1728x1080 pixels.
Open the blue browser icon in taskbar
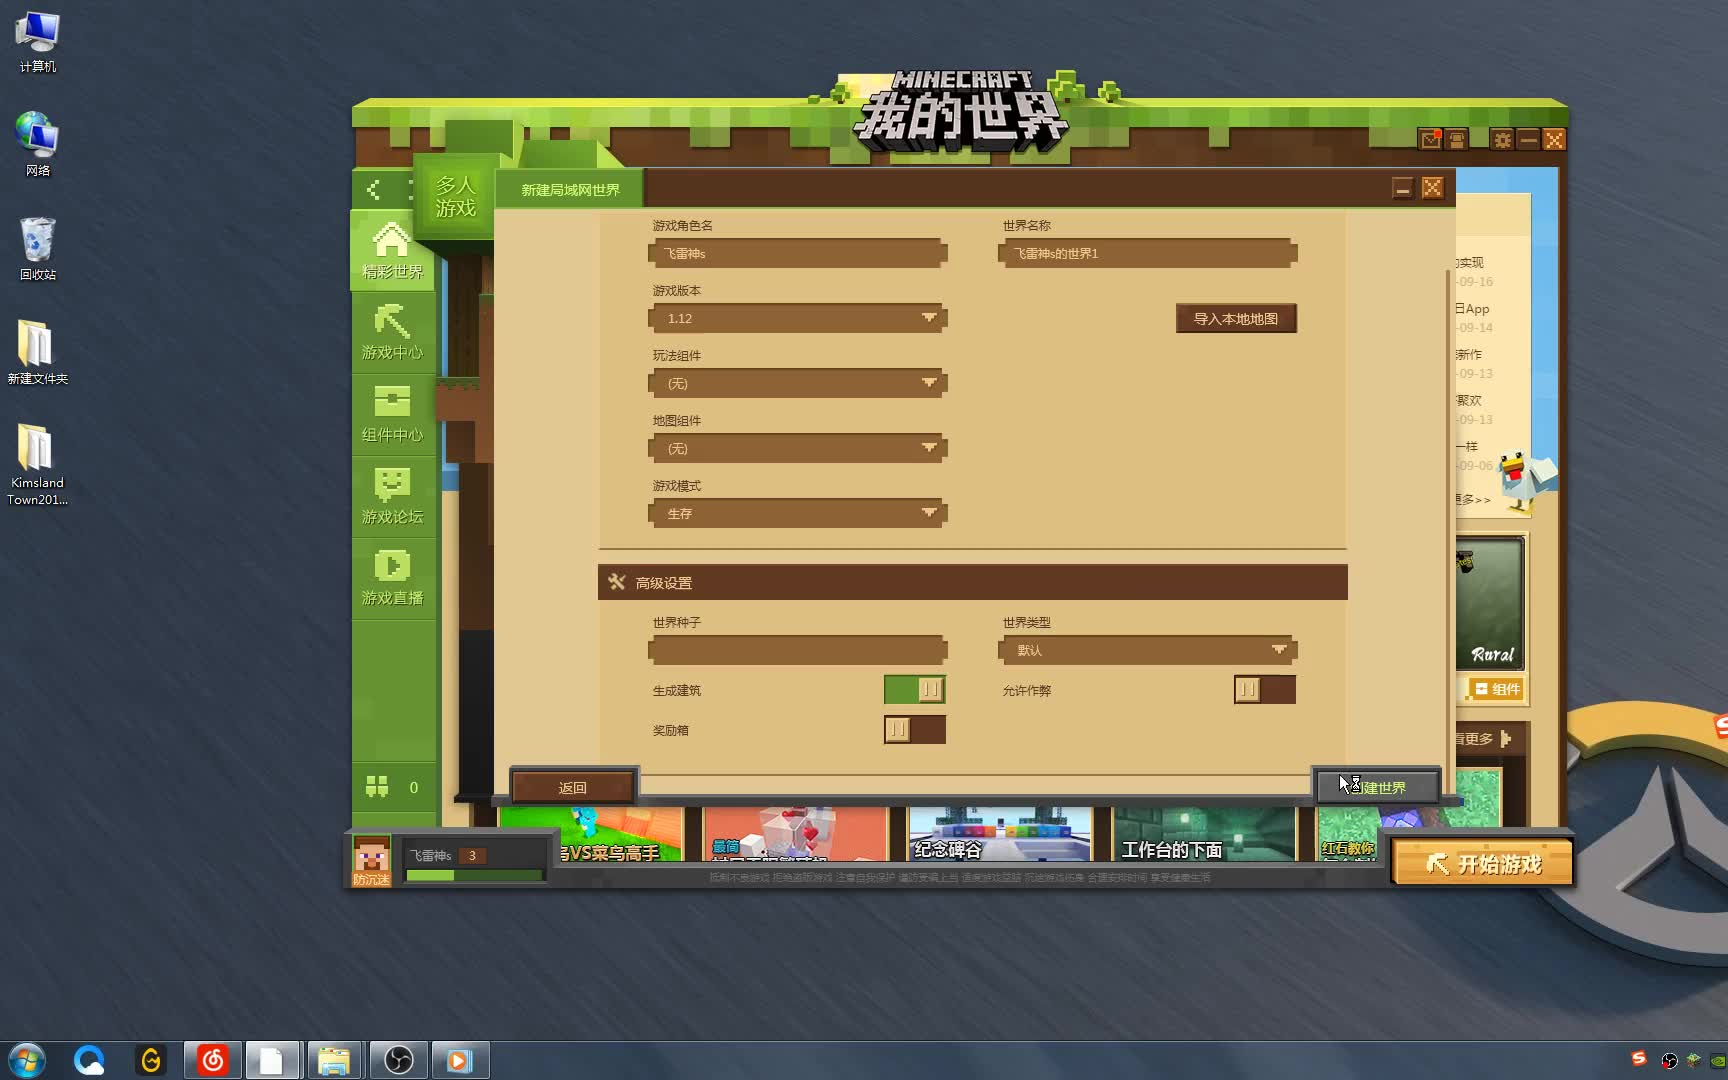[89, 1060]
